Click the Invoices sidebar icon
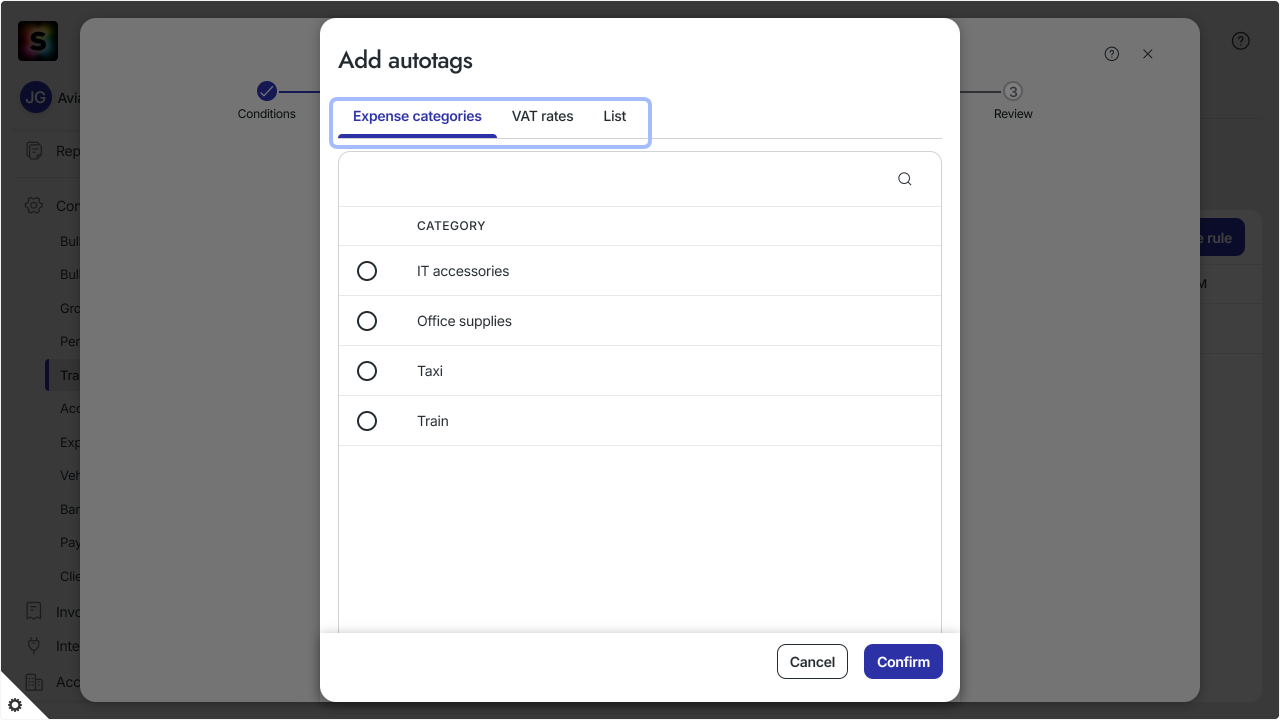1280x720 pixels. click(34, 611)
